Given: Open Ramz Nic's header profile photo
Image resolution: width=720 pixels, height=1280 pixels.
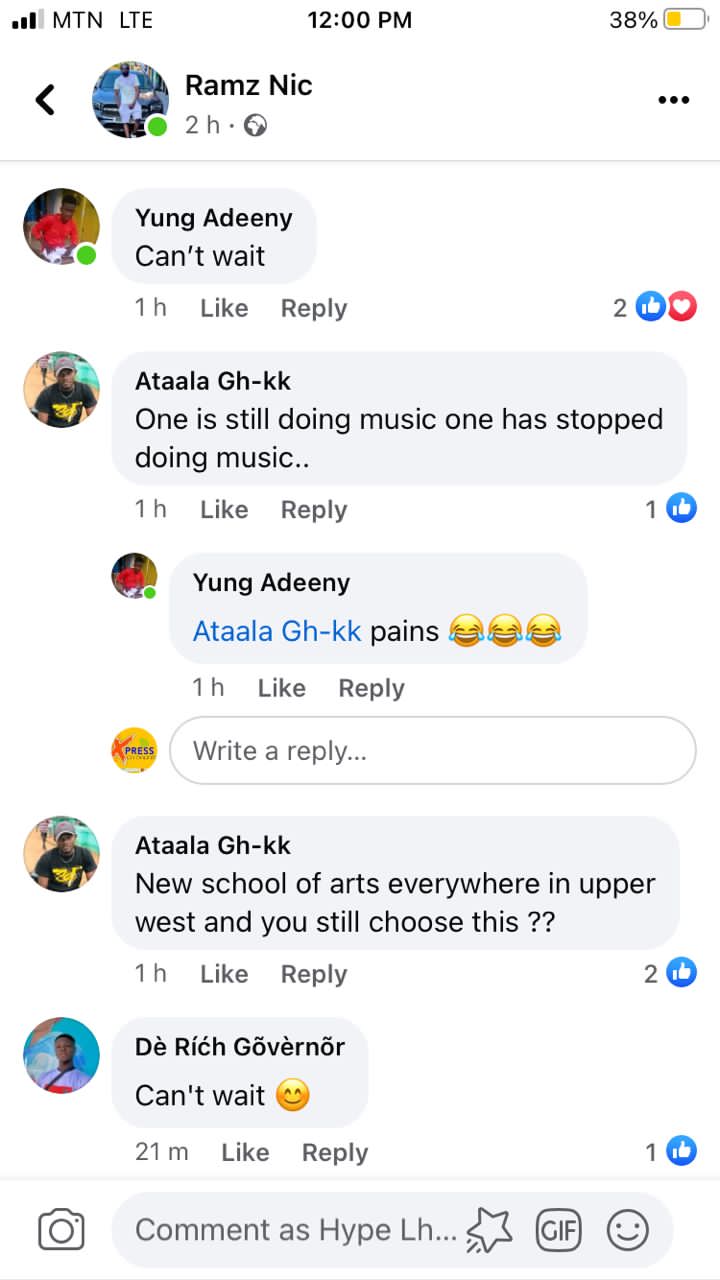Looking at the screenshot, I should [130, 100].
